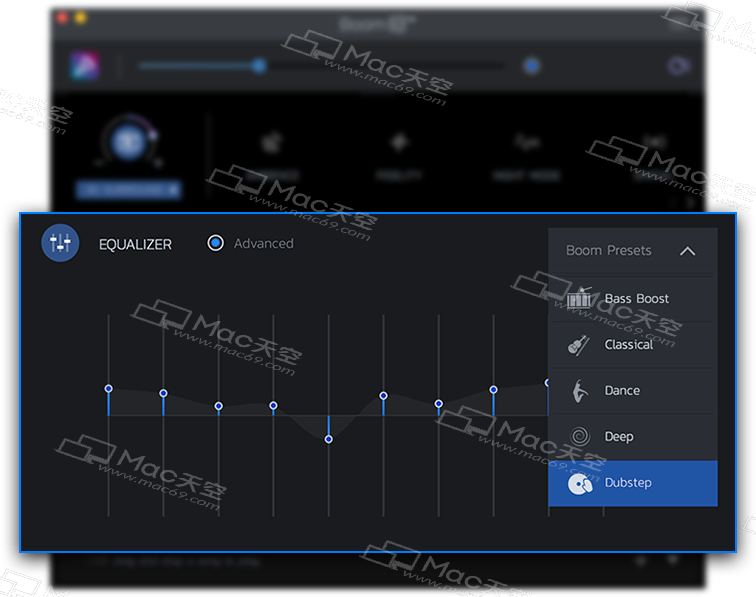Click the third equalizer band handle
The height and width of the screenshot is (597, 756).
[x=218, y=406]
